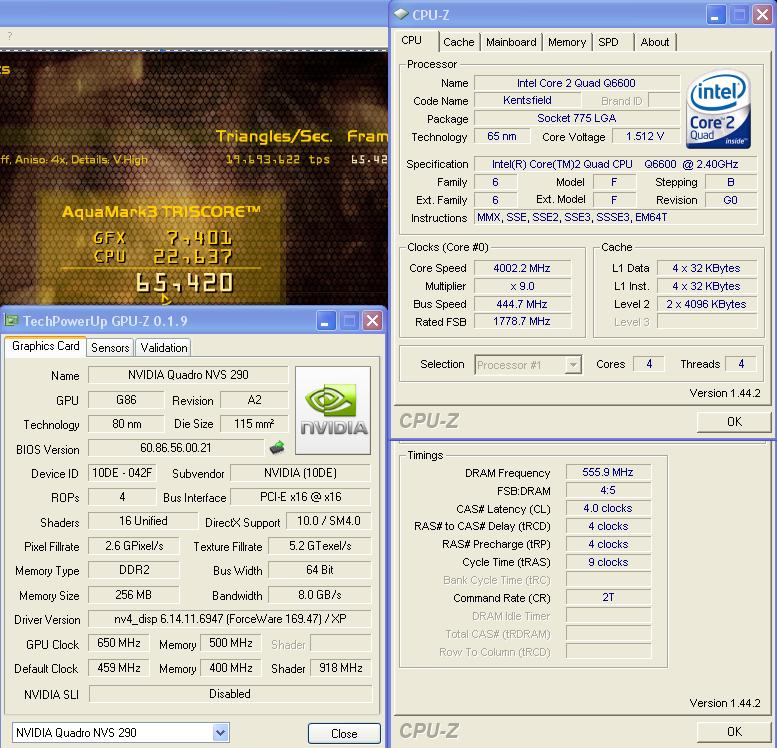Switch to the Graphics Card tab in GPU-Z
Viewport: 777px width, 748px height.
pyautogui.click(x=46, y=346)
